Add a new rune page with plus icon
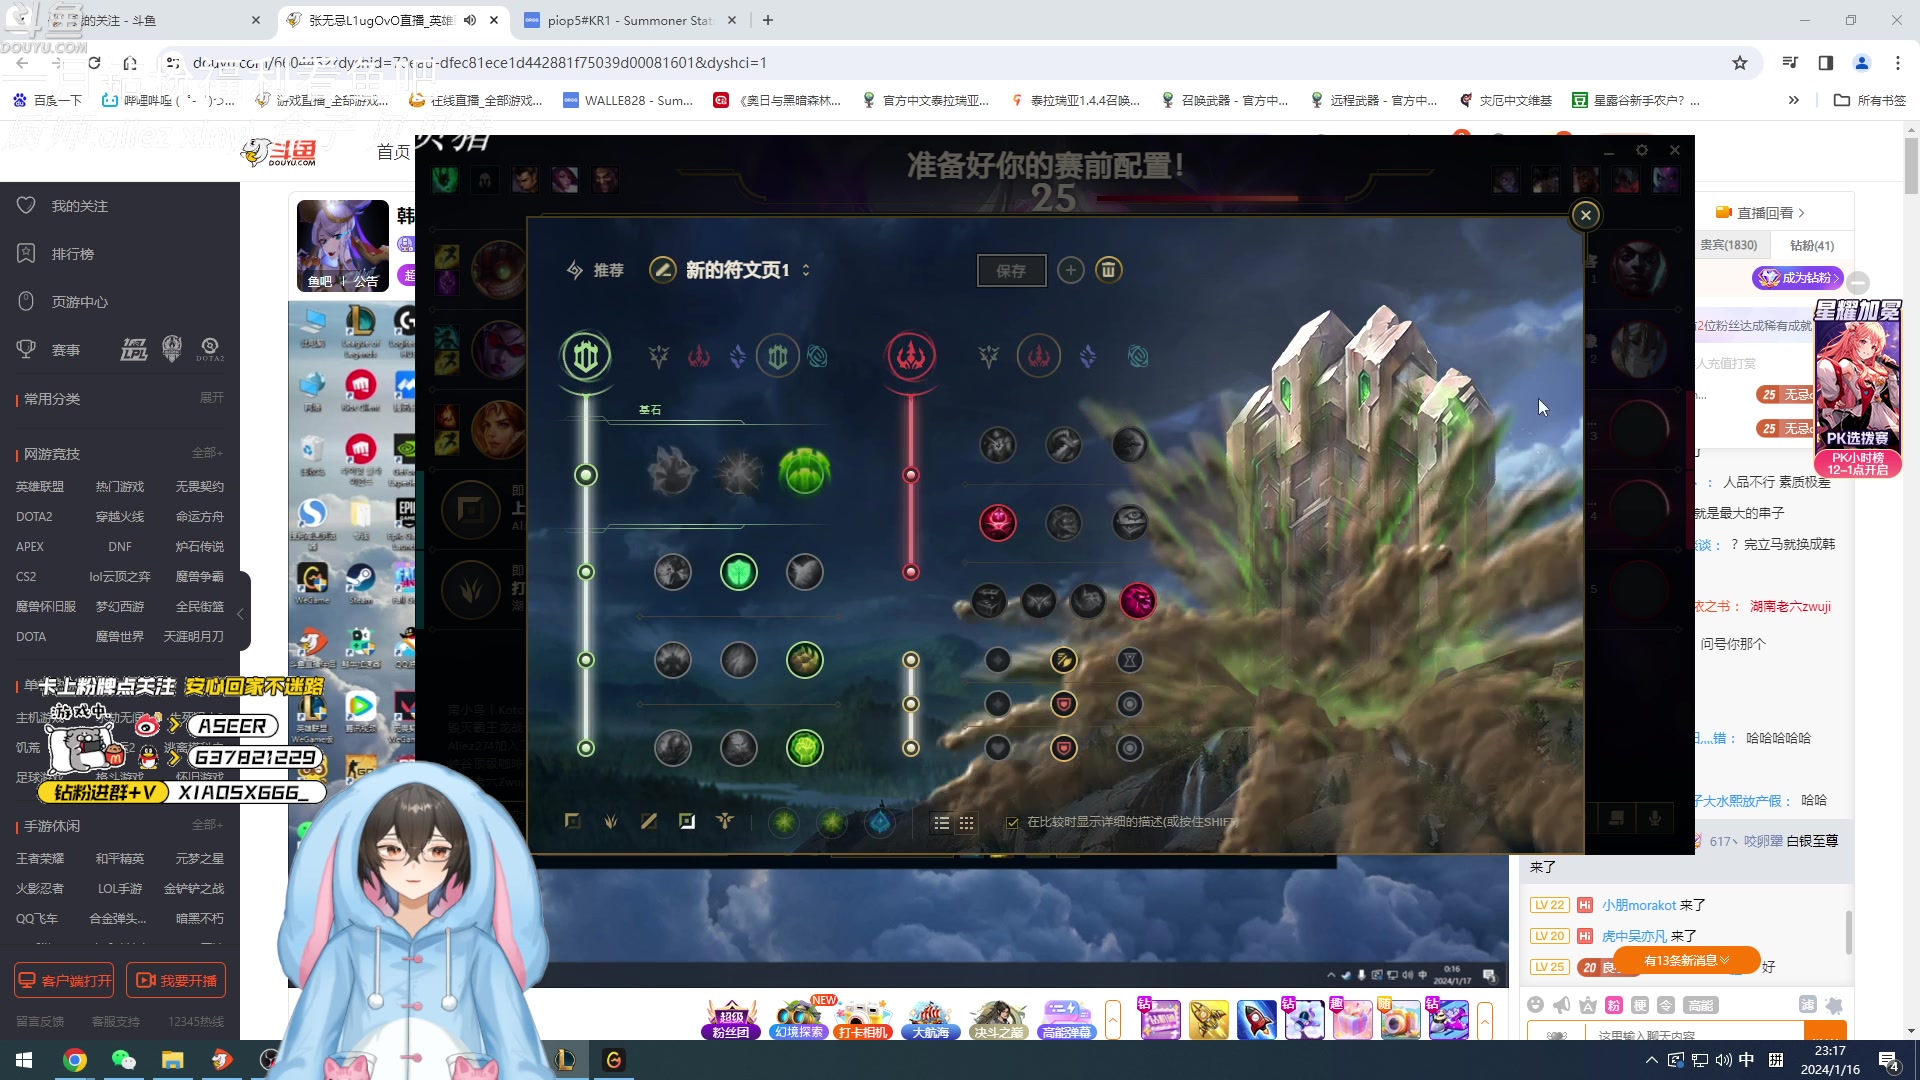 coord(1070,270)
